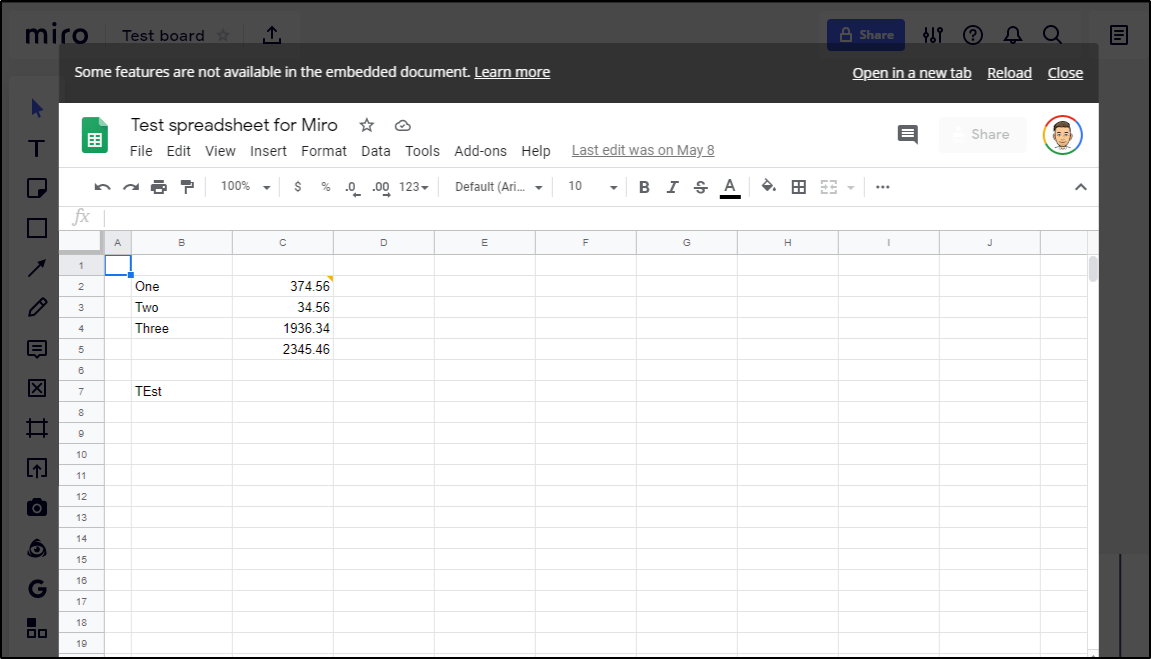The width and height of the screenshot is (1151, 659).
Task: Open the more apps icon in sidebar
Action: tap(37, 628)
